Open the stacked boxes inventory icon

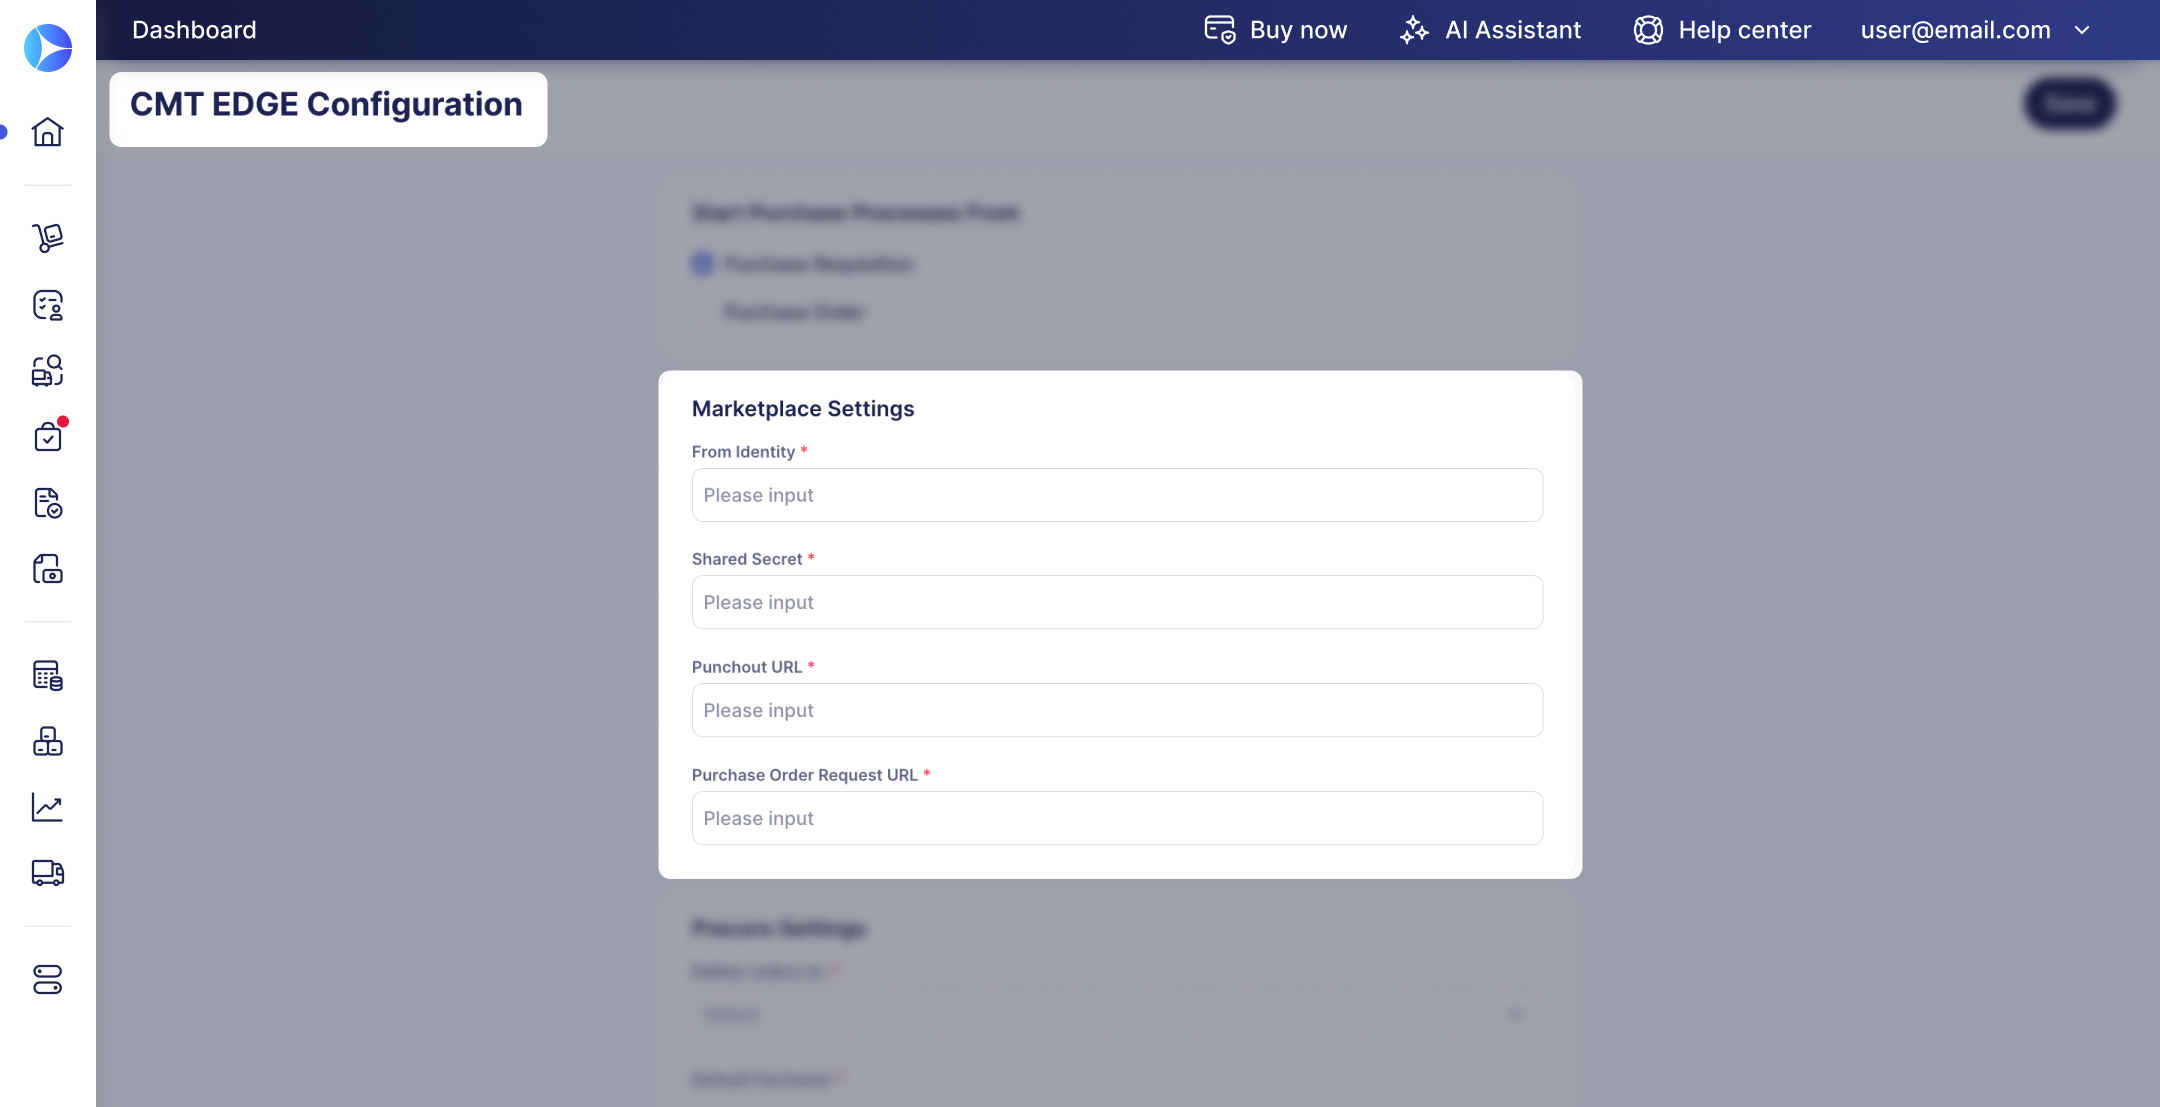(47, 742)
